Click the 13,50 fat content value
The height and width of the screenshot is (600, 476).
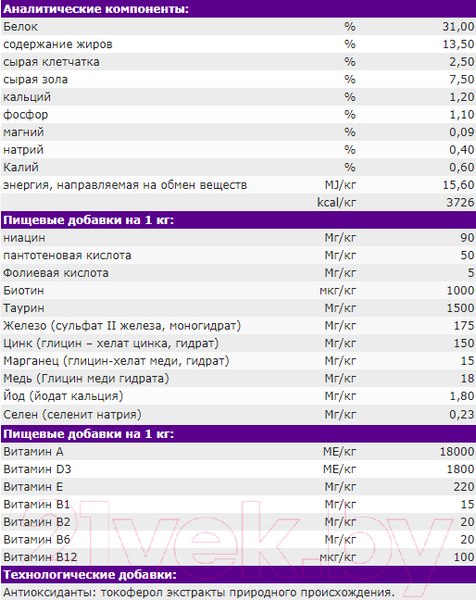458,44
